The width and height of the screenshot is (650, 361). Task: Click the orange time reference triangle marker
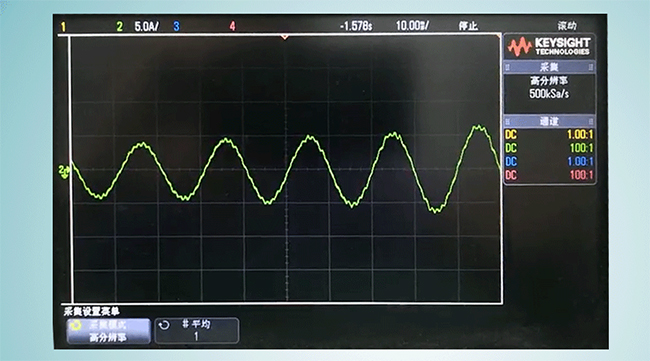(x=285, y=37)
